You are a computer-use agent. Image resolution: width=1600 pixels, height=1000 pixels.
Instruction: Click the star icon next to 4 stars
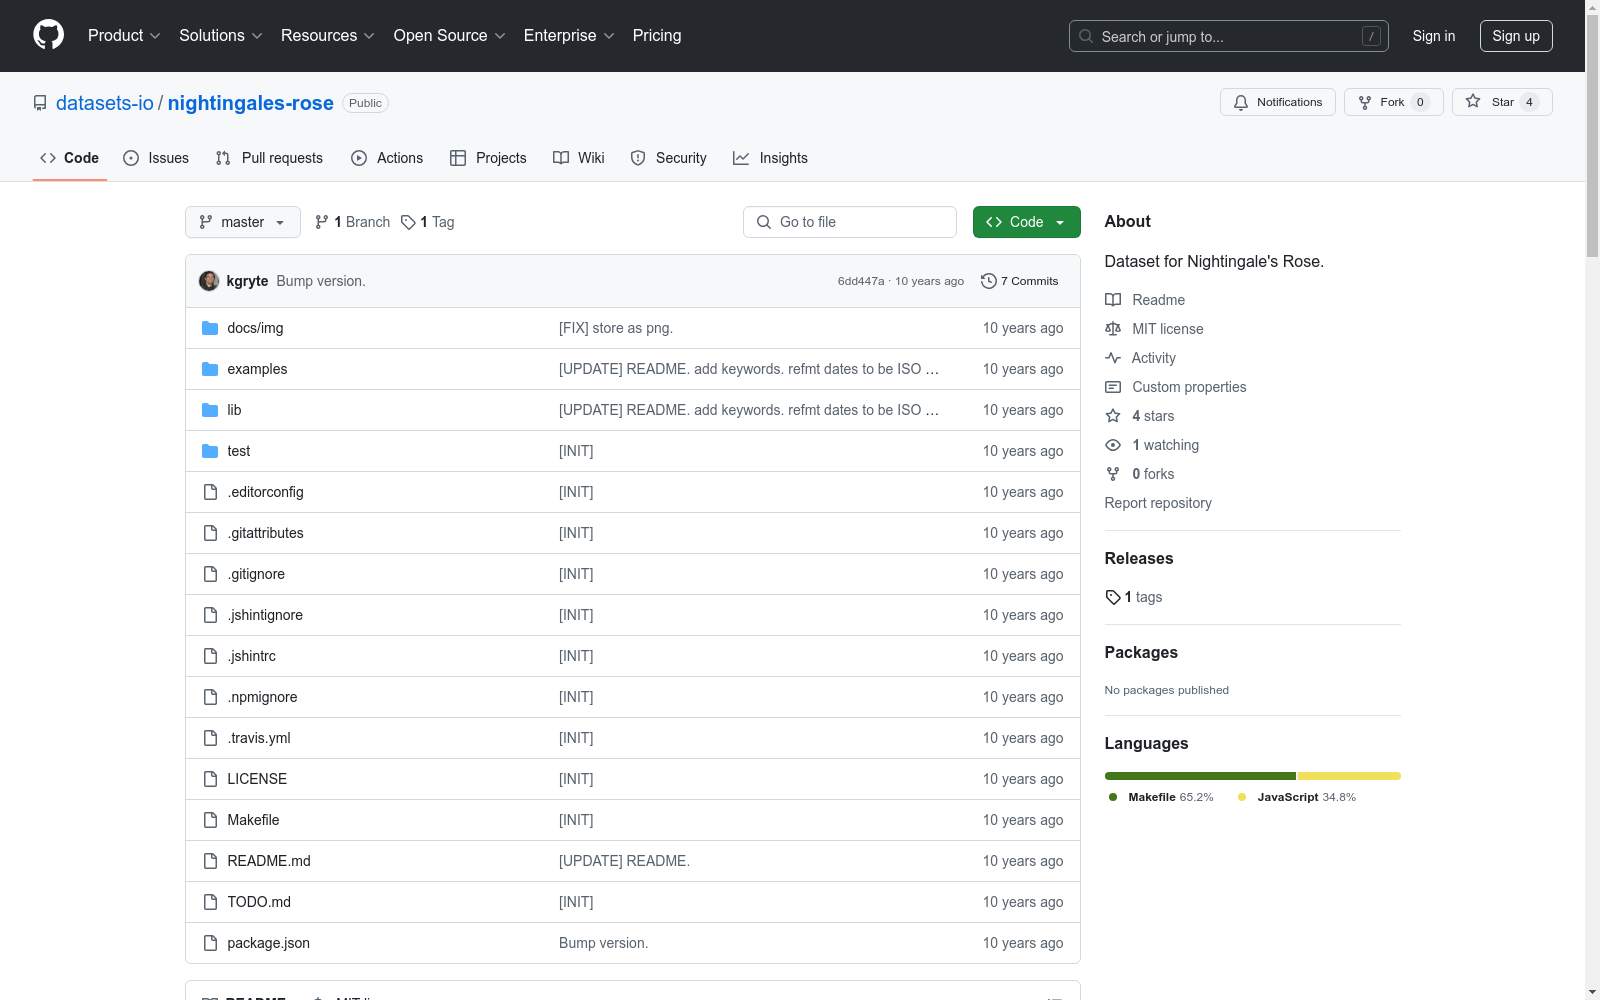point(1113,416)
